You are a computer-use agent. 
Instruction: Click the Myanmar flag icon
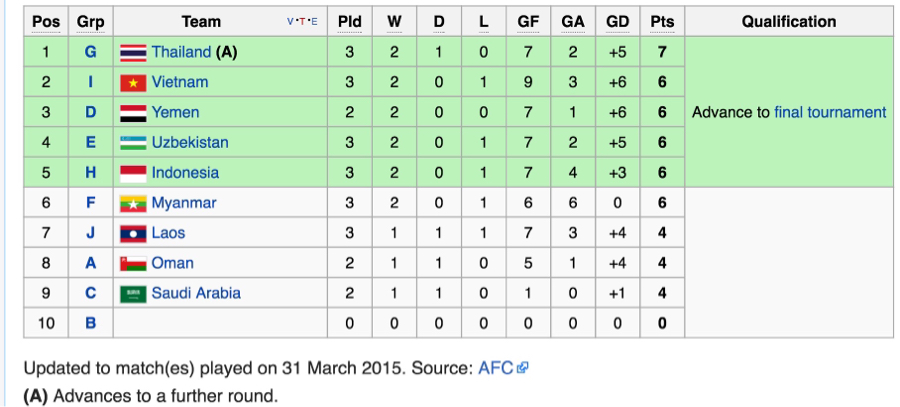coord(133,203)
